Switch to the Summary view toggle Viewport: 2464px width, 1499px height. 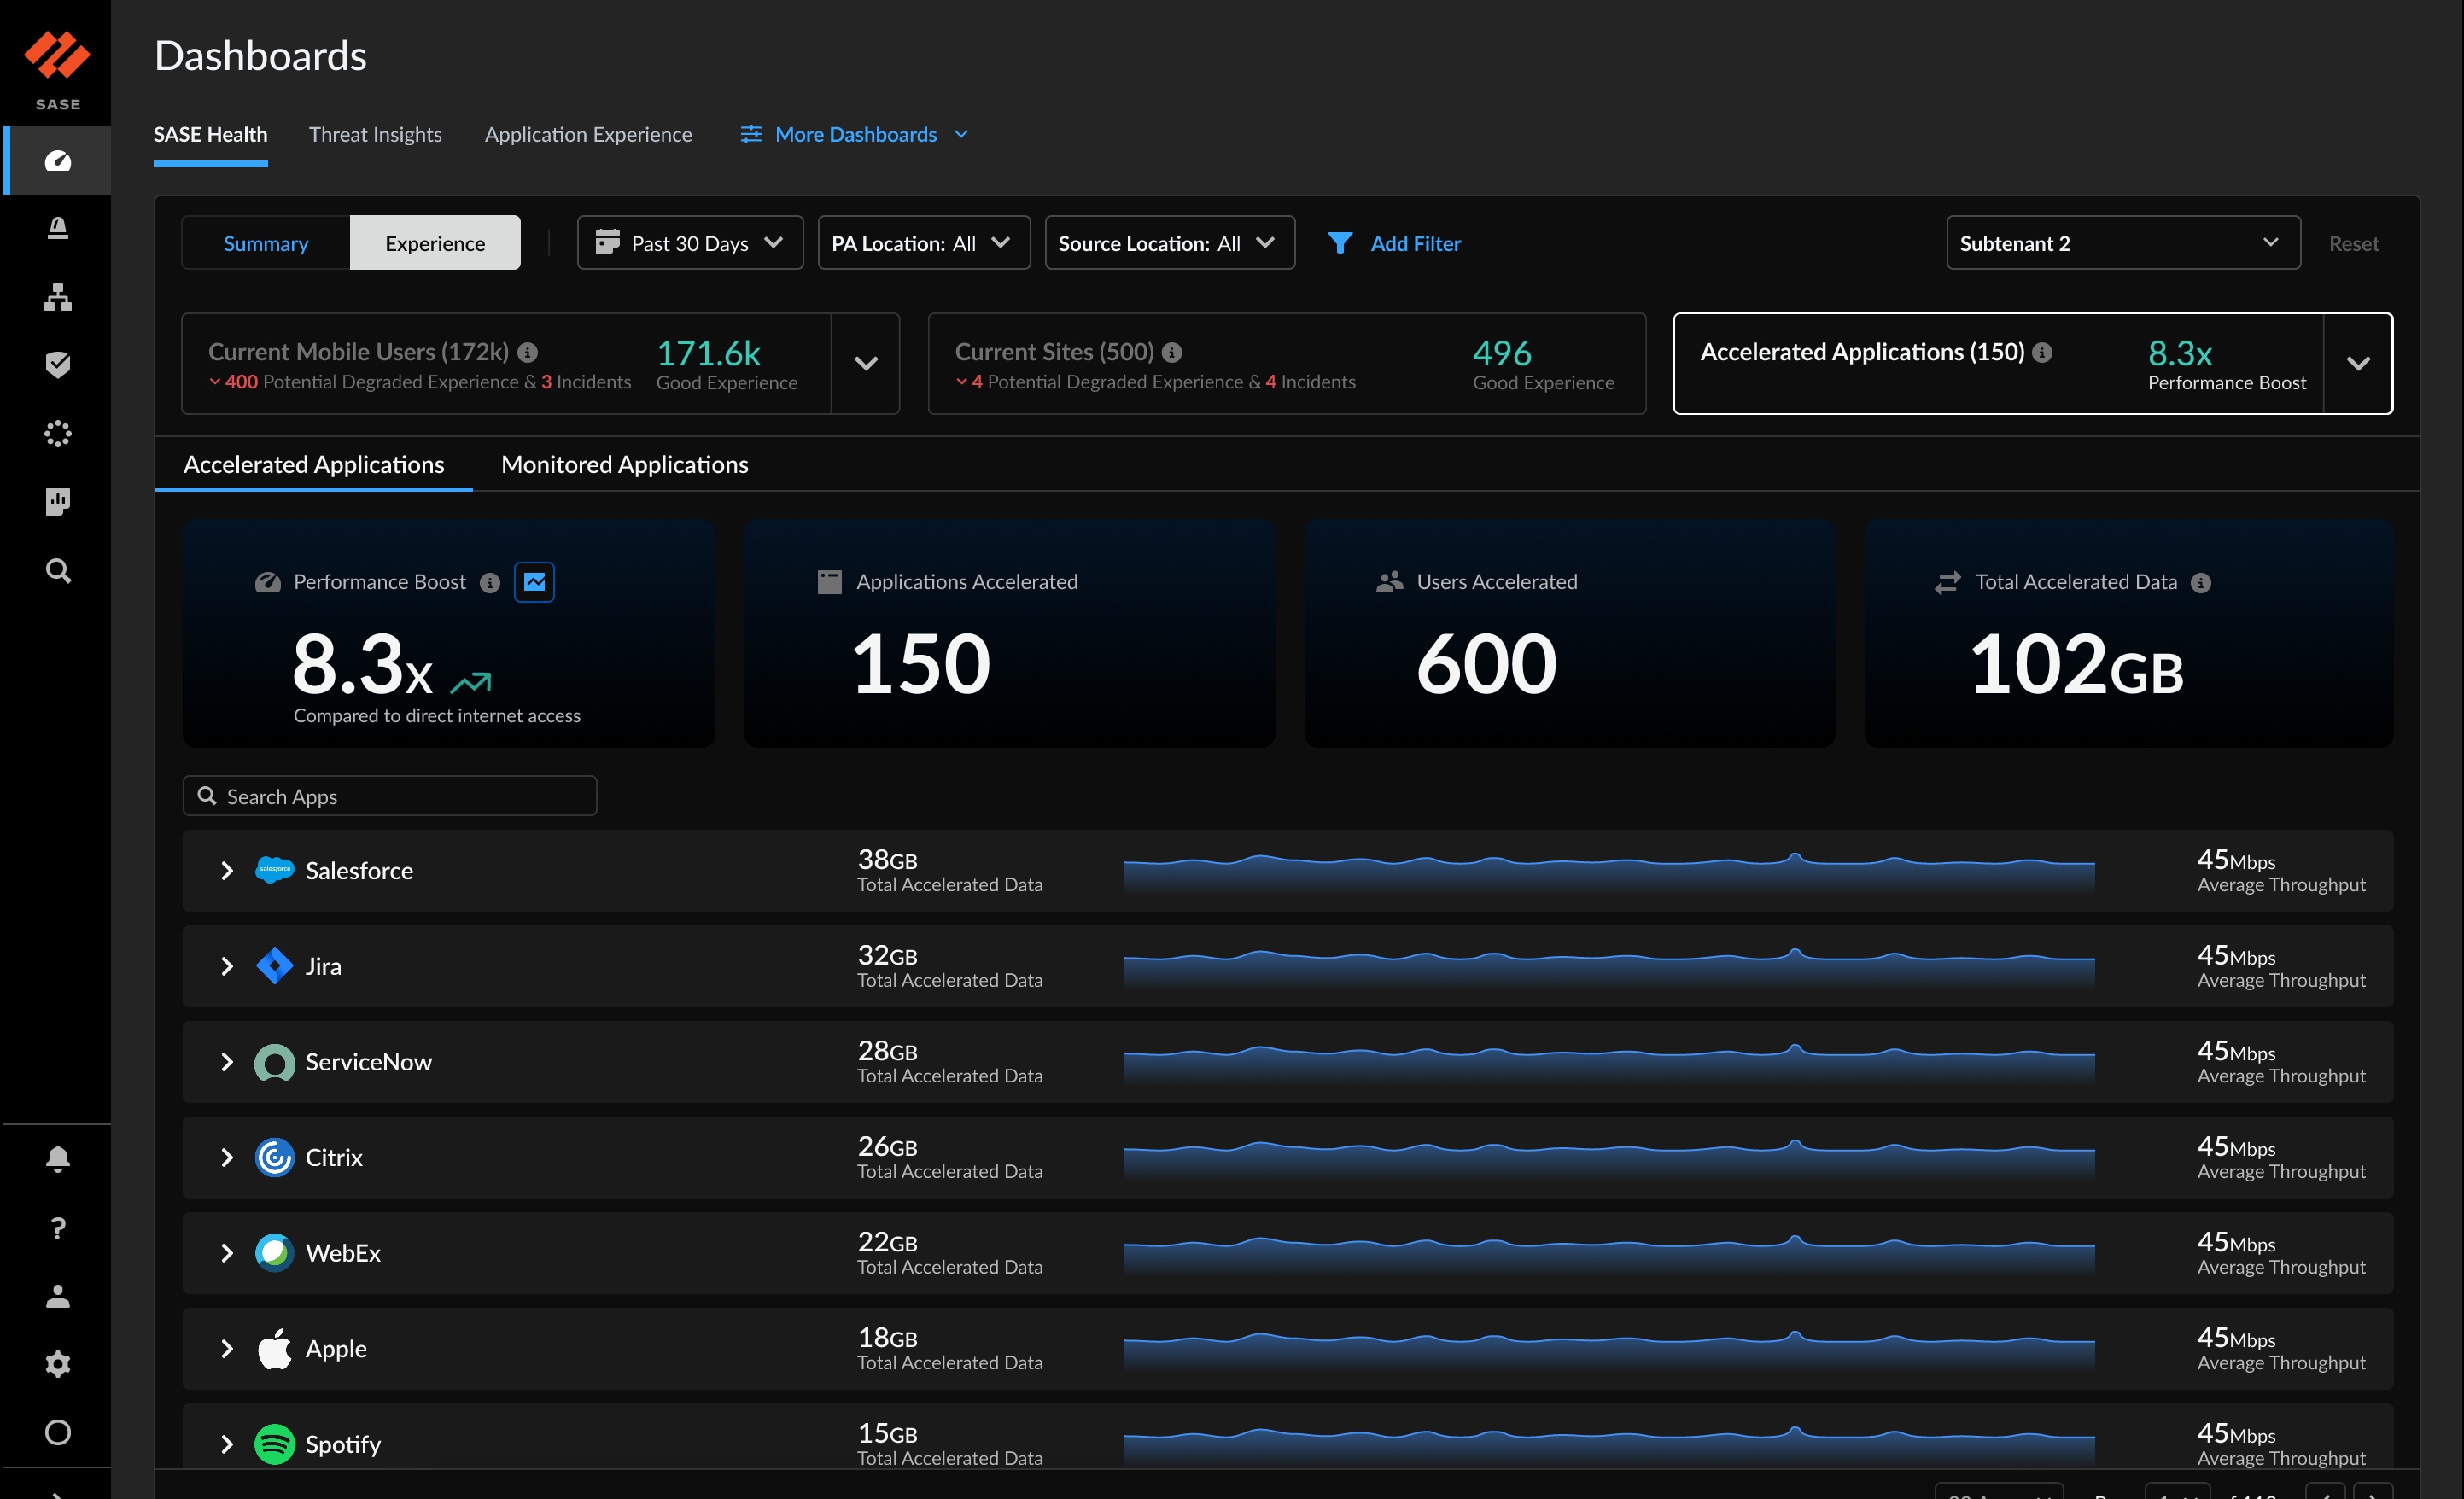(265, 242)
